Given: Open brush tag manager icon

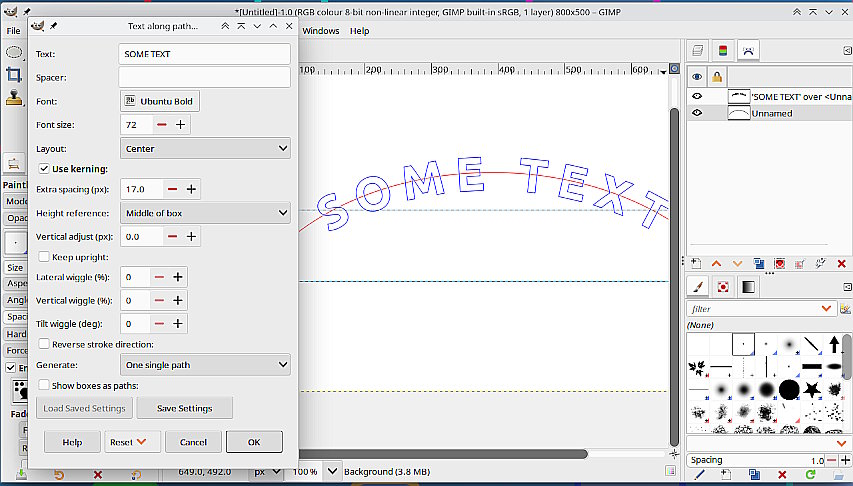Looking at the screenshot, I should [x=845, y=309].
